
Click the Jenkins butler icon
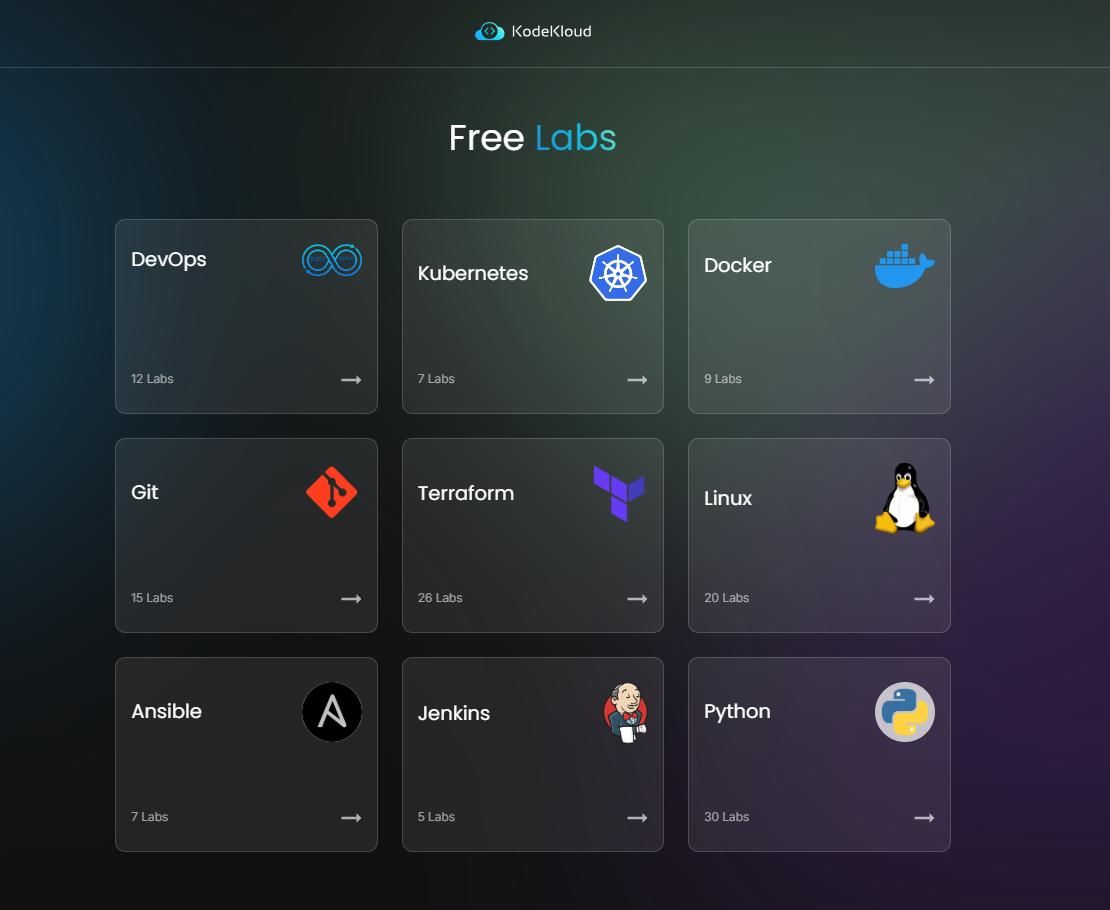(x=625, y=713)
